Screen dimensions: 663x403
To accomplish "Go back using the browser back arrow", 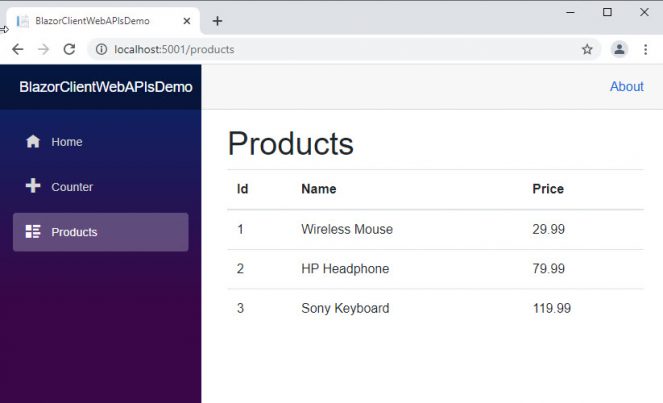I will pyautogui.click(x=18, y=49).
